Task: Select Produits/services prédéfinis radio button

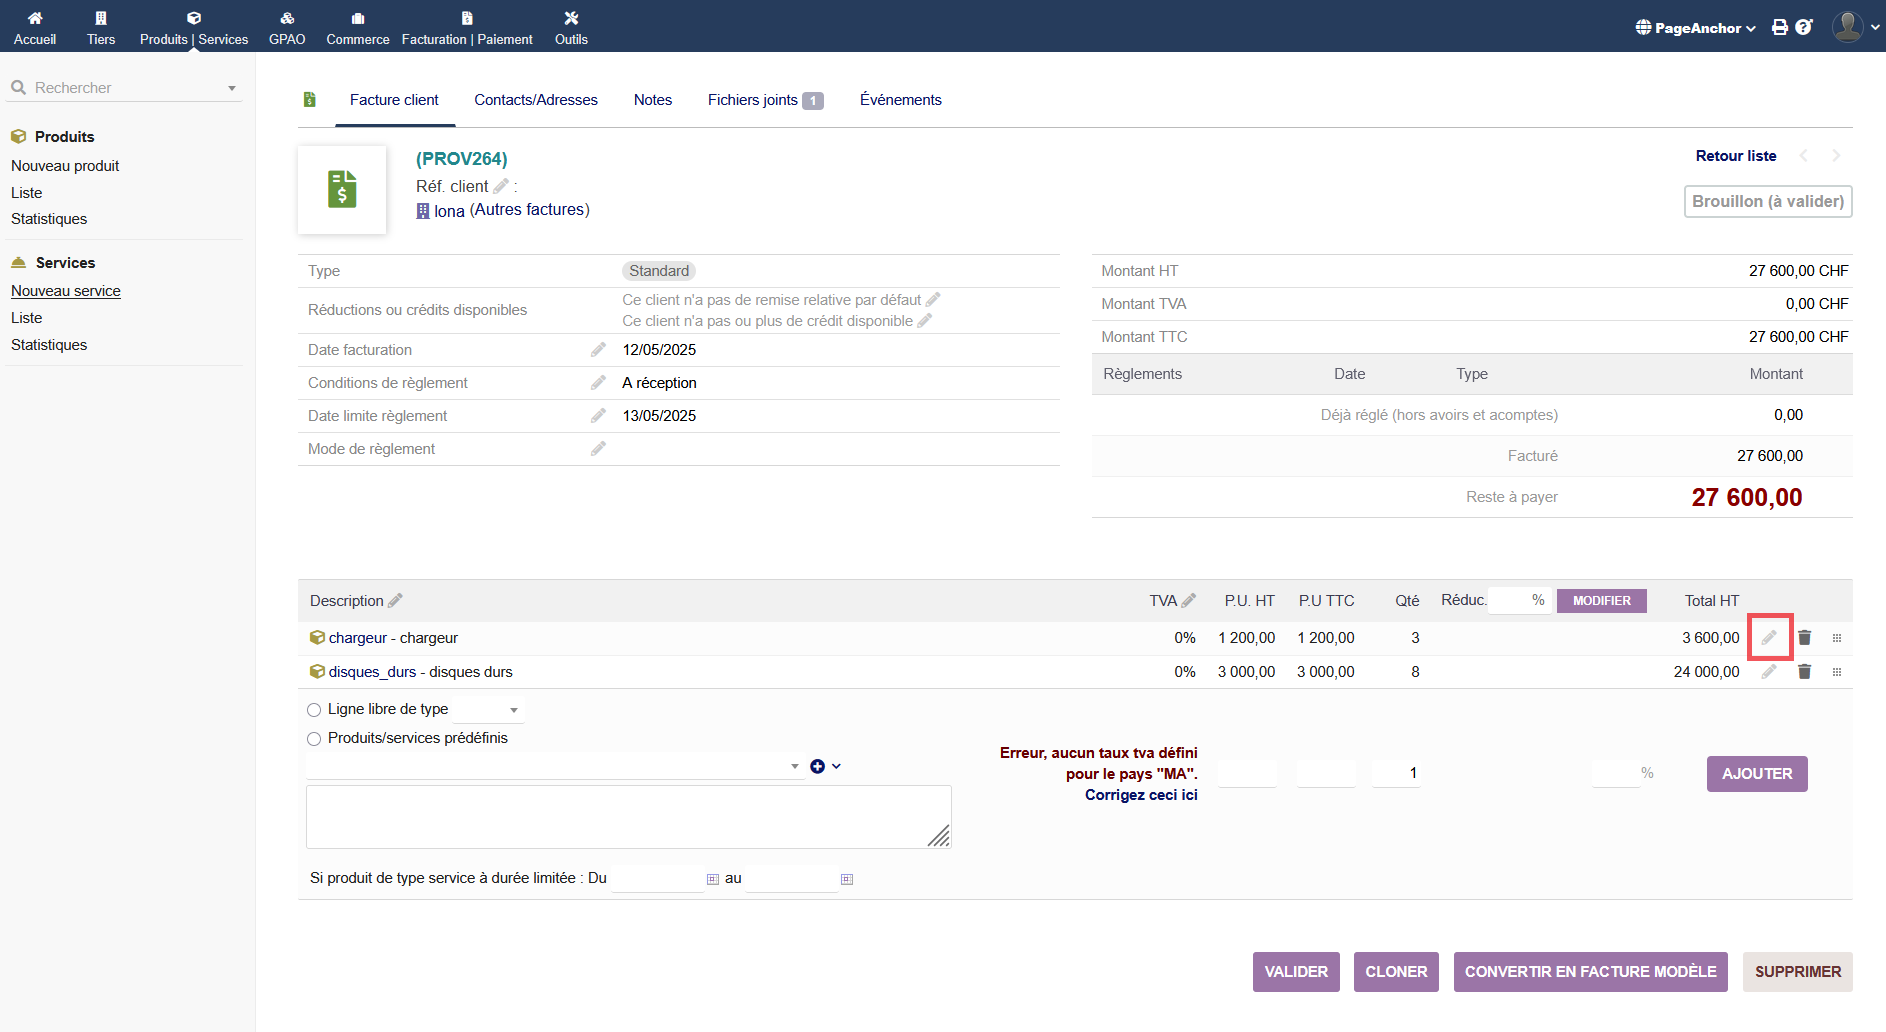Action: tap(314, 739)
